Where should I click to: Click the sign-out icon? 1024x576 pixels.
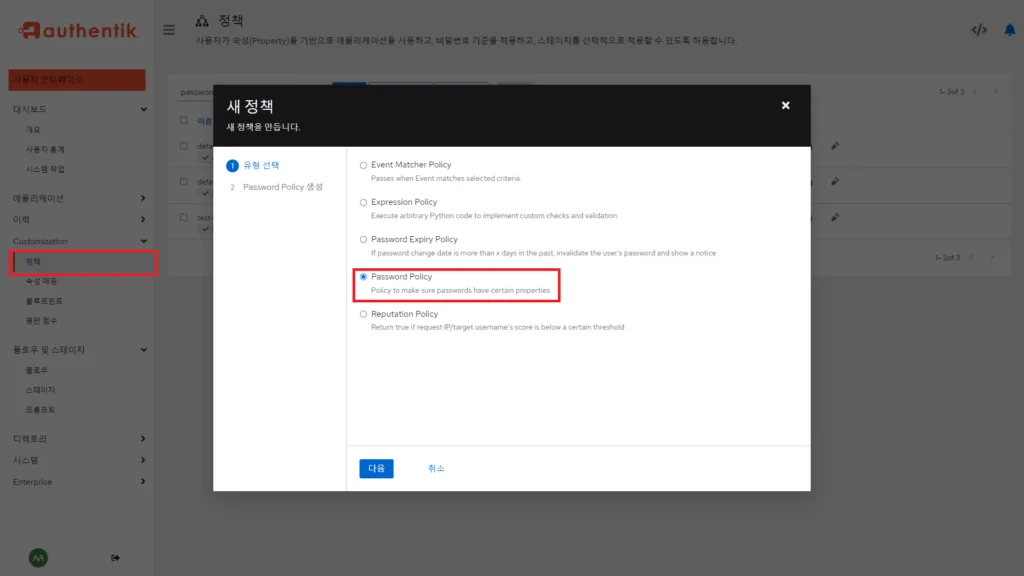pos(116,557)
